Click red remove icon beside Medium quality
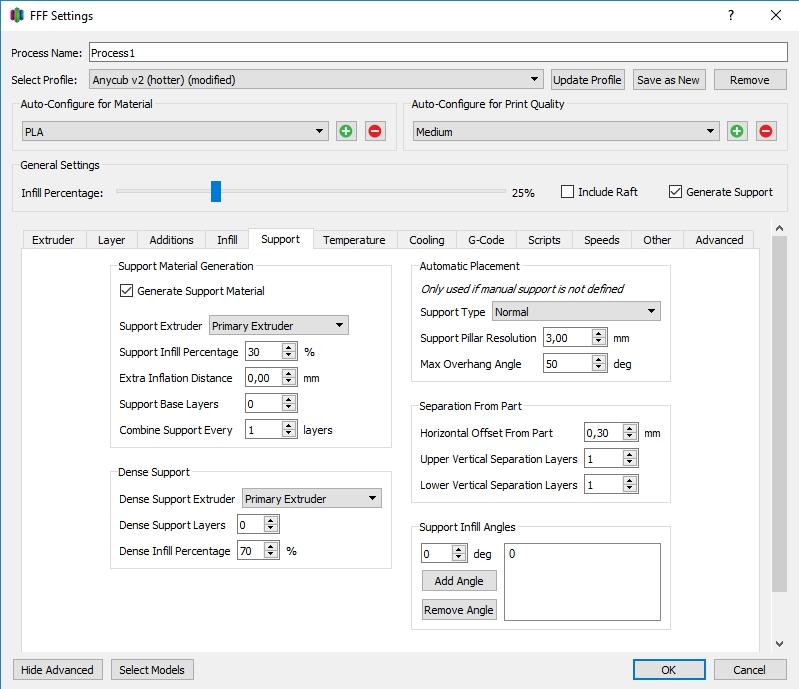799x689 pixels. (x=766, y=131)
